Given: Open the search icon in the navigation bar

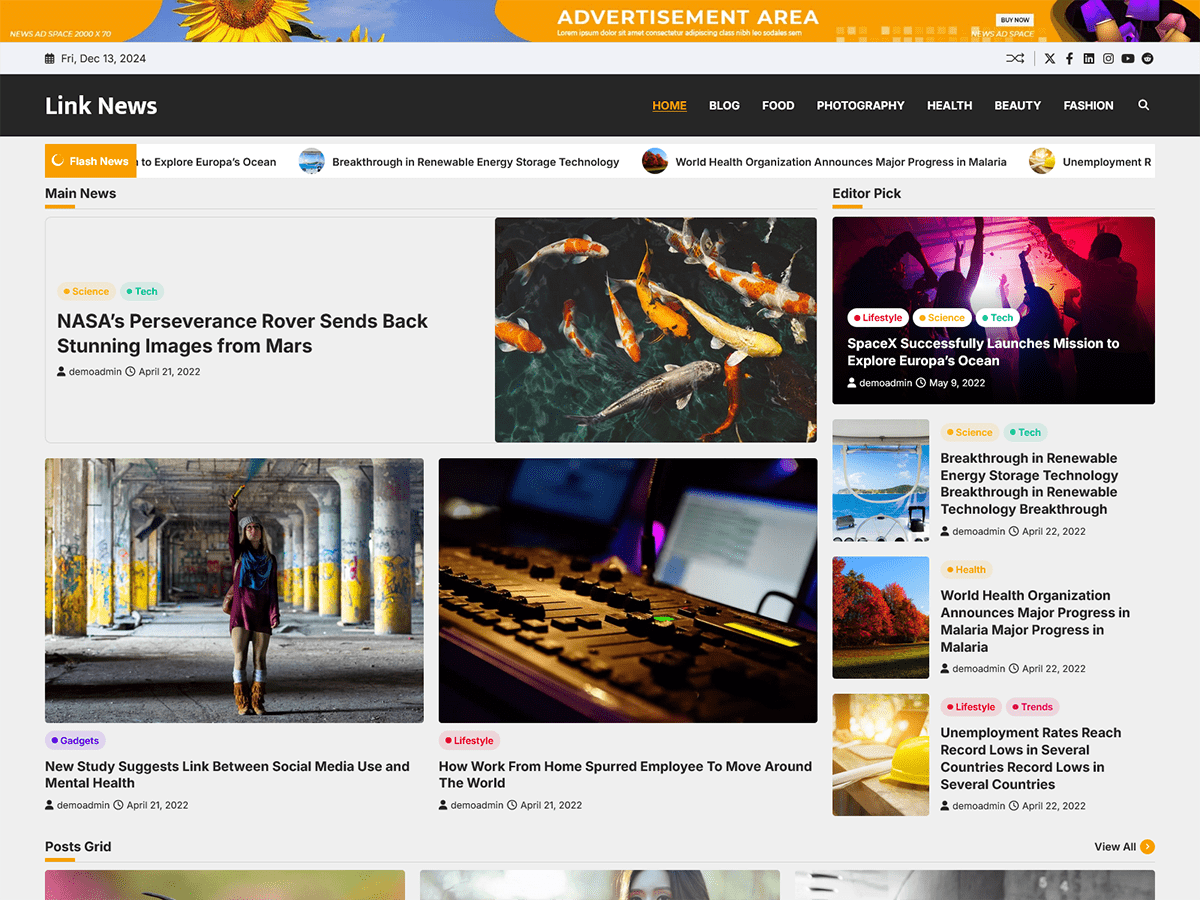Looking at the screenshot, I should tap(1143, 104).
